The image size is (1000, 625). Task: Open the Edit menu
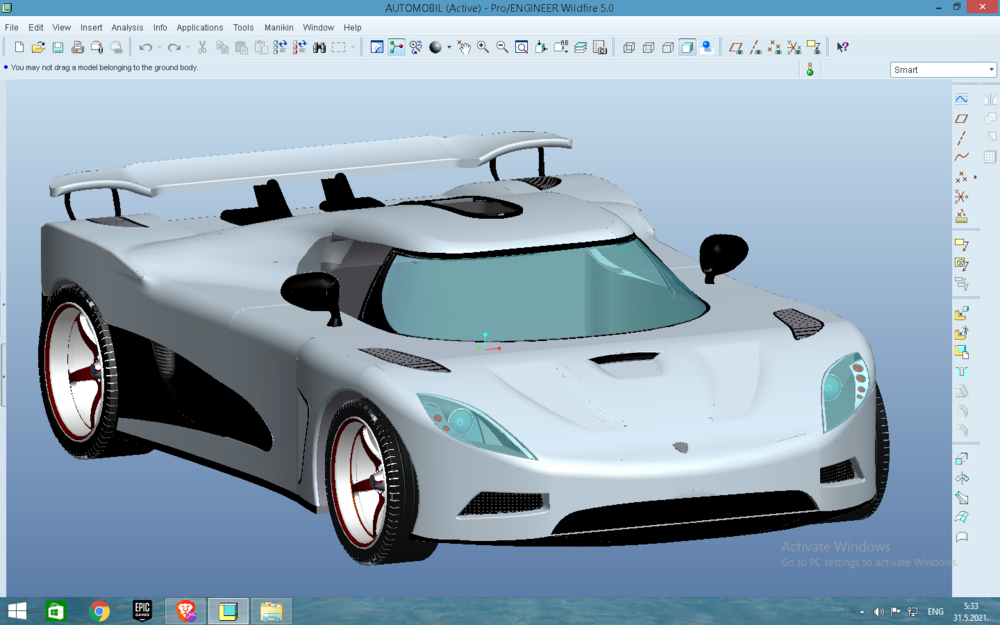[36, 27]
